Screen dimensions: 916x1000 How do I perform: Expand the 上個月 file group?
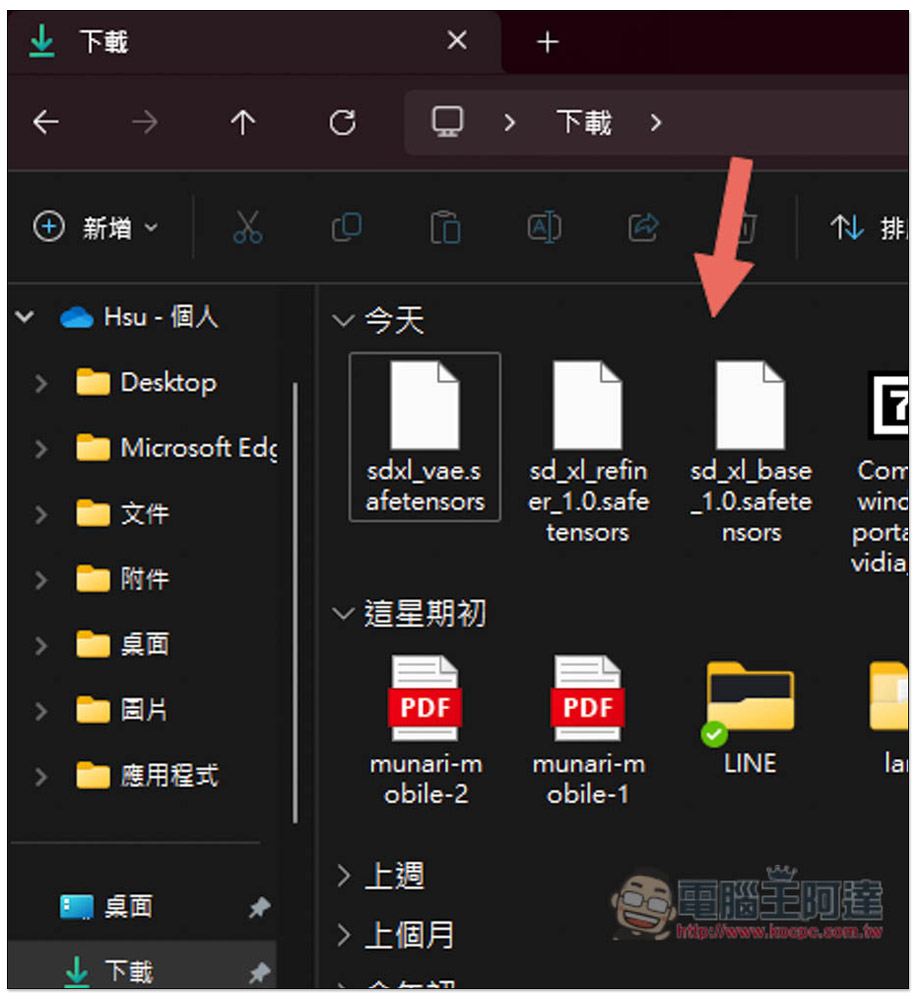click(343, 935)
